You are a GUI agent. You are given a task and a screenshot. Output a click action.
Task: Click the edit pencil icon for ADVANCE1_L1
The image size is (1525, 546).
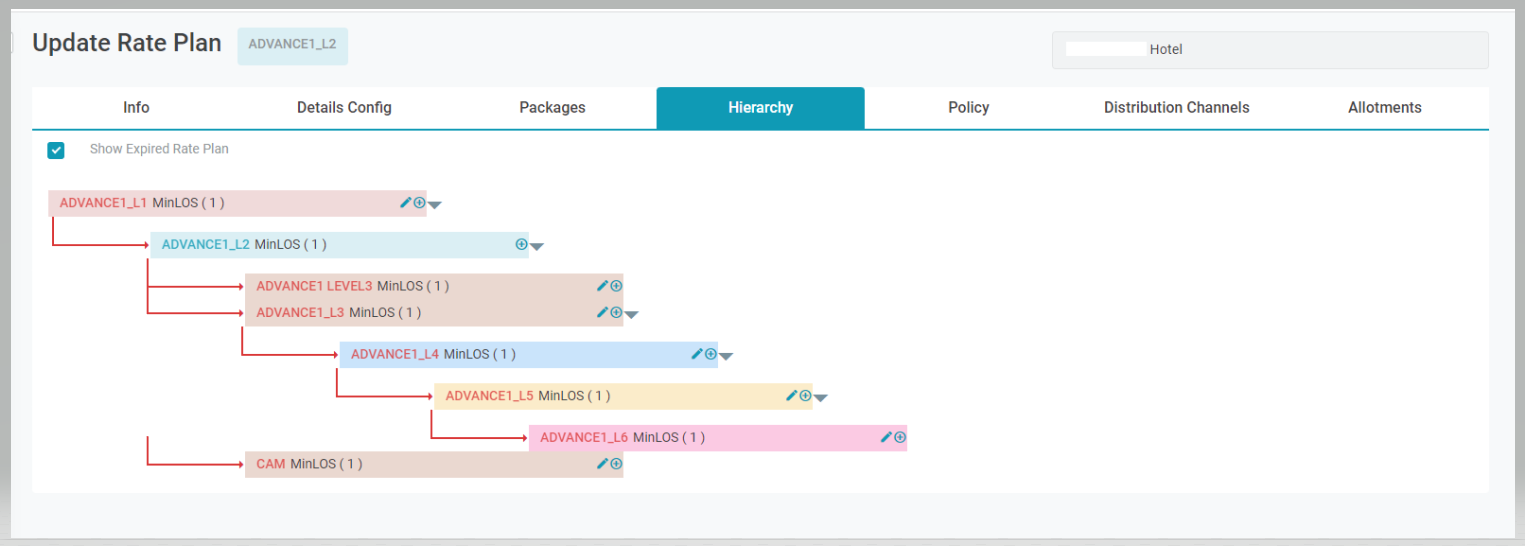pos(405,202)
